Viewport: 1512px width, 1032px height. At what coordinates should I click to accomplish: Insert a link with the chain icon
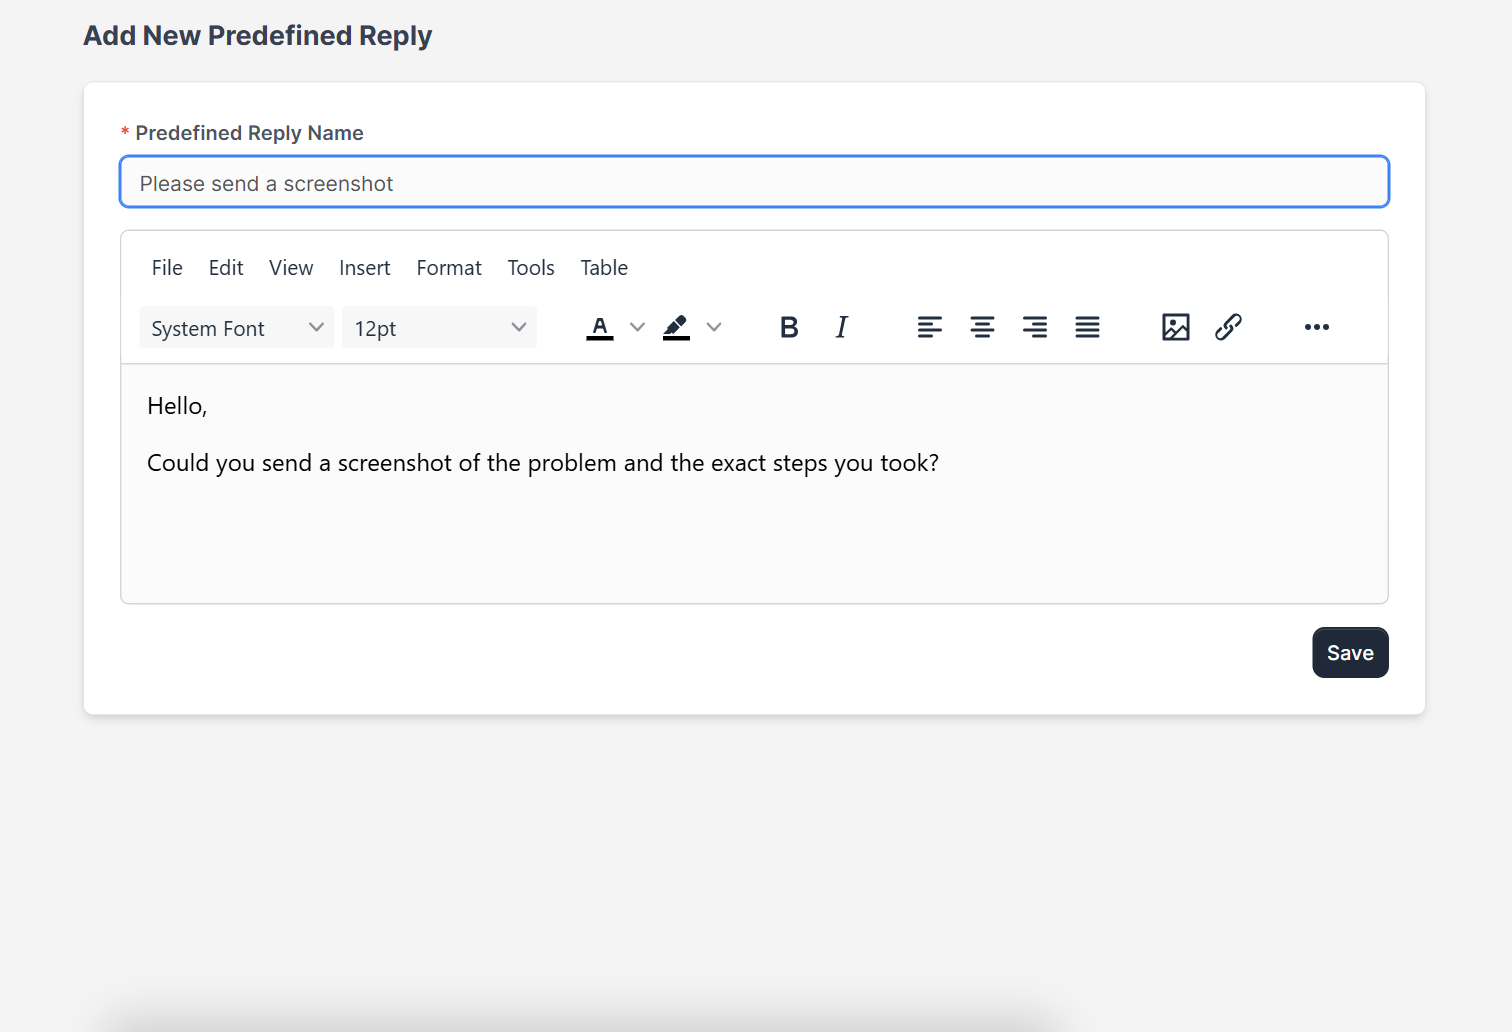coord(1229,327)
